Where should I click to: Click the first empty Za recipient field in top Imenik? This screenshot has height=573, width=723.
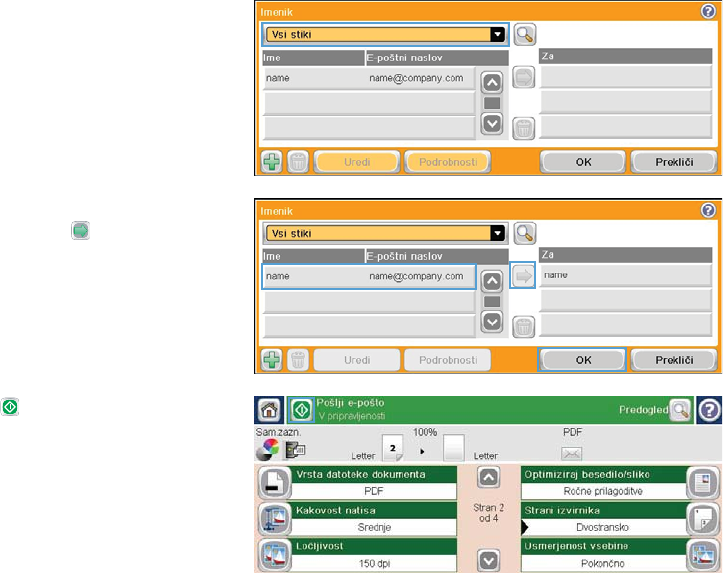626,77
